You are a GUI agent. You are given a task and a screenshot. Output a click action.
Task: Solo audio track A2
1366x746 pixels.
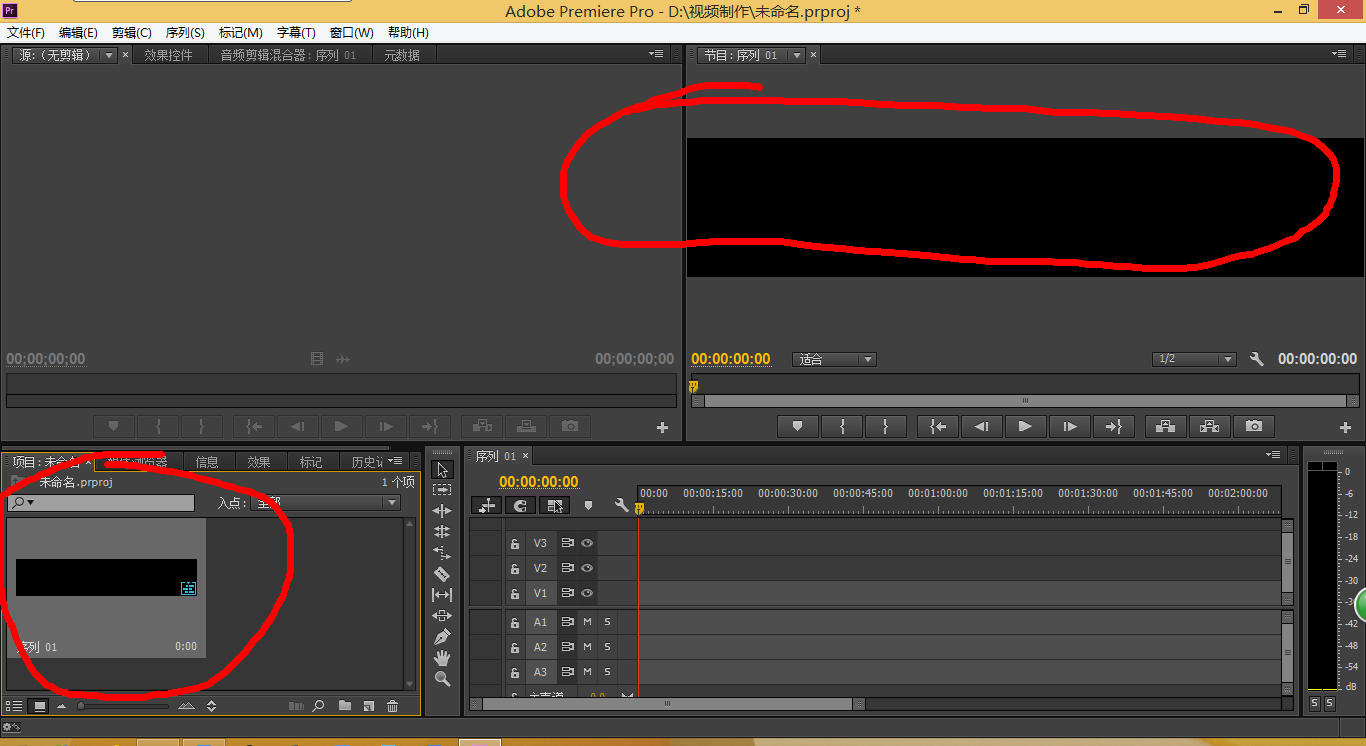607,647
